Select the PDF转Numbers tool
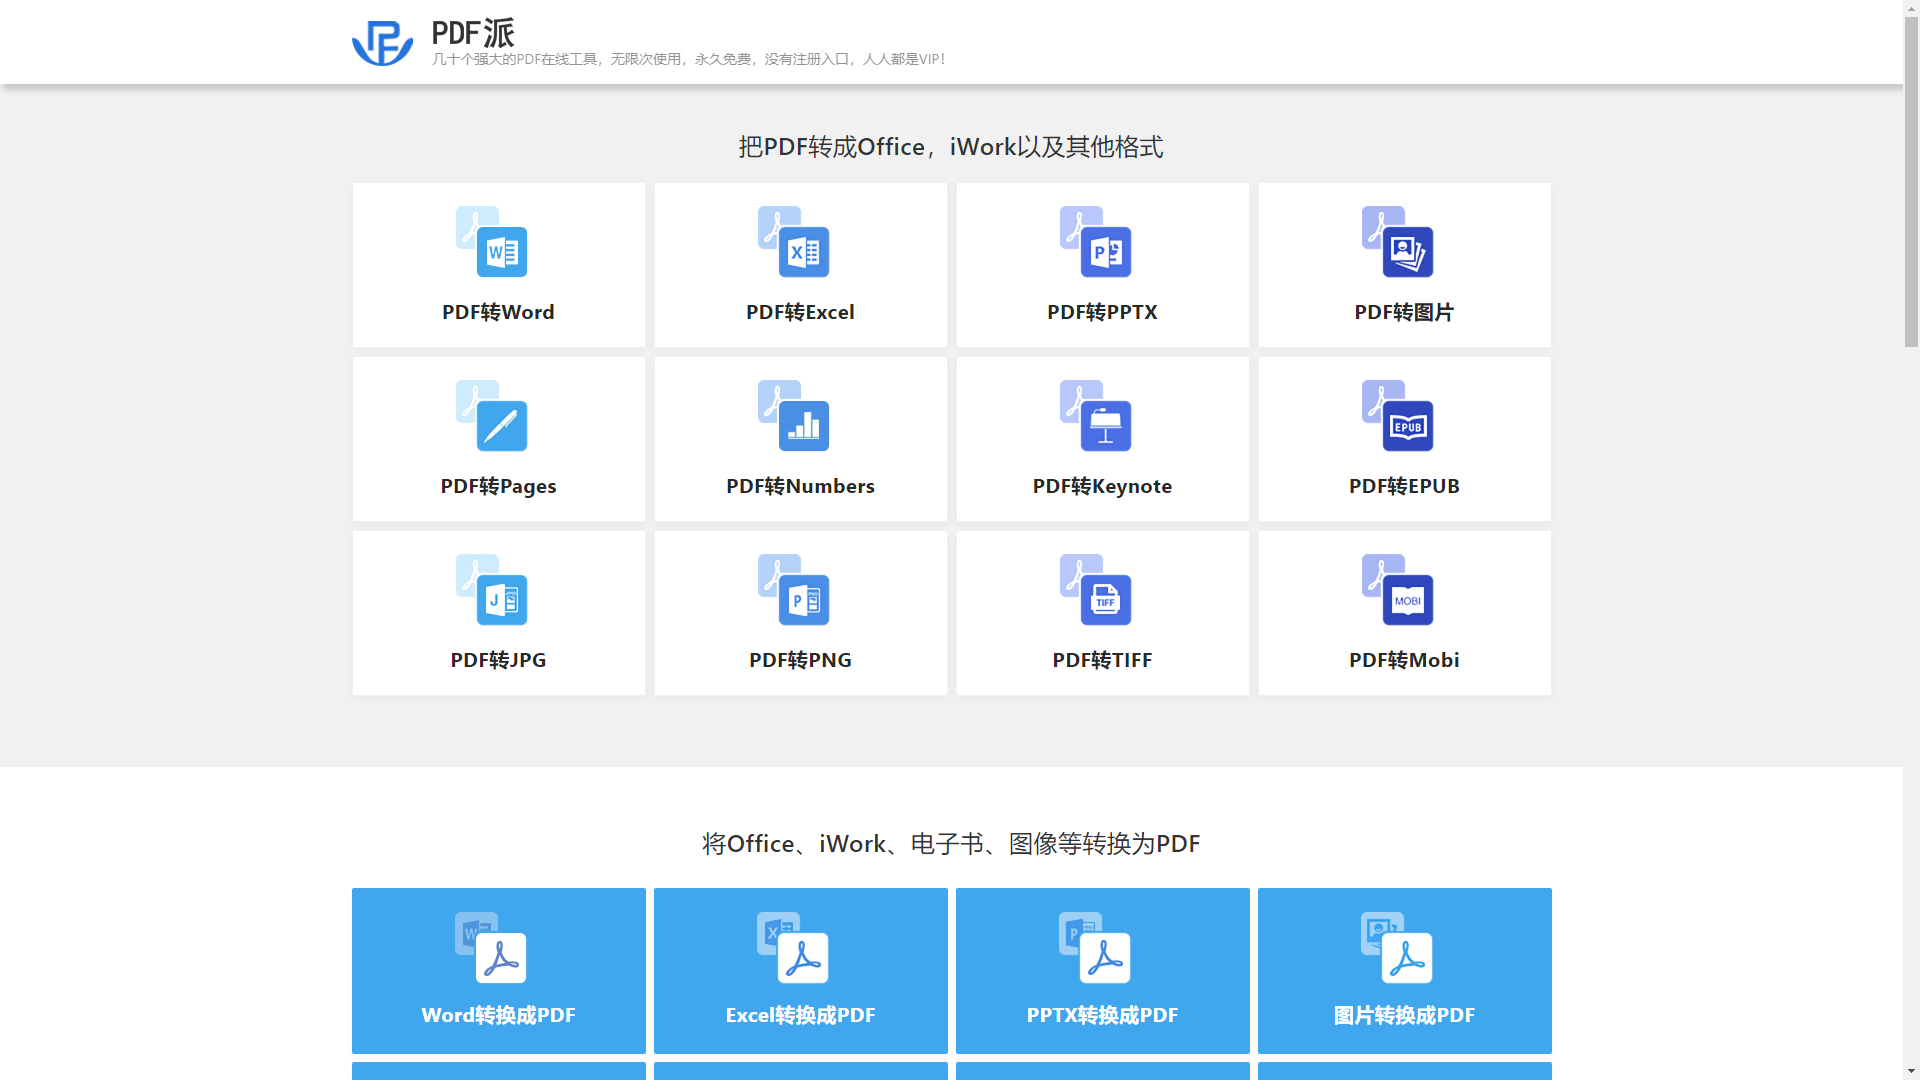 [x=800, y=439]
